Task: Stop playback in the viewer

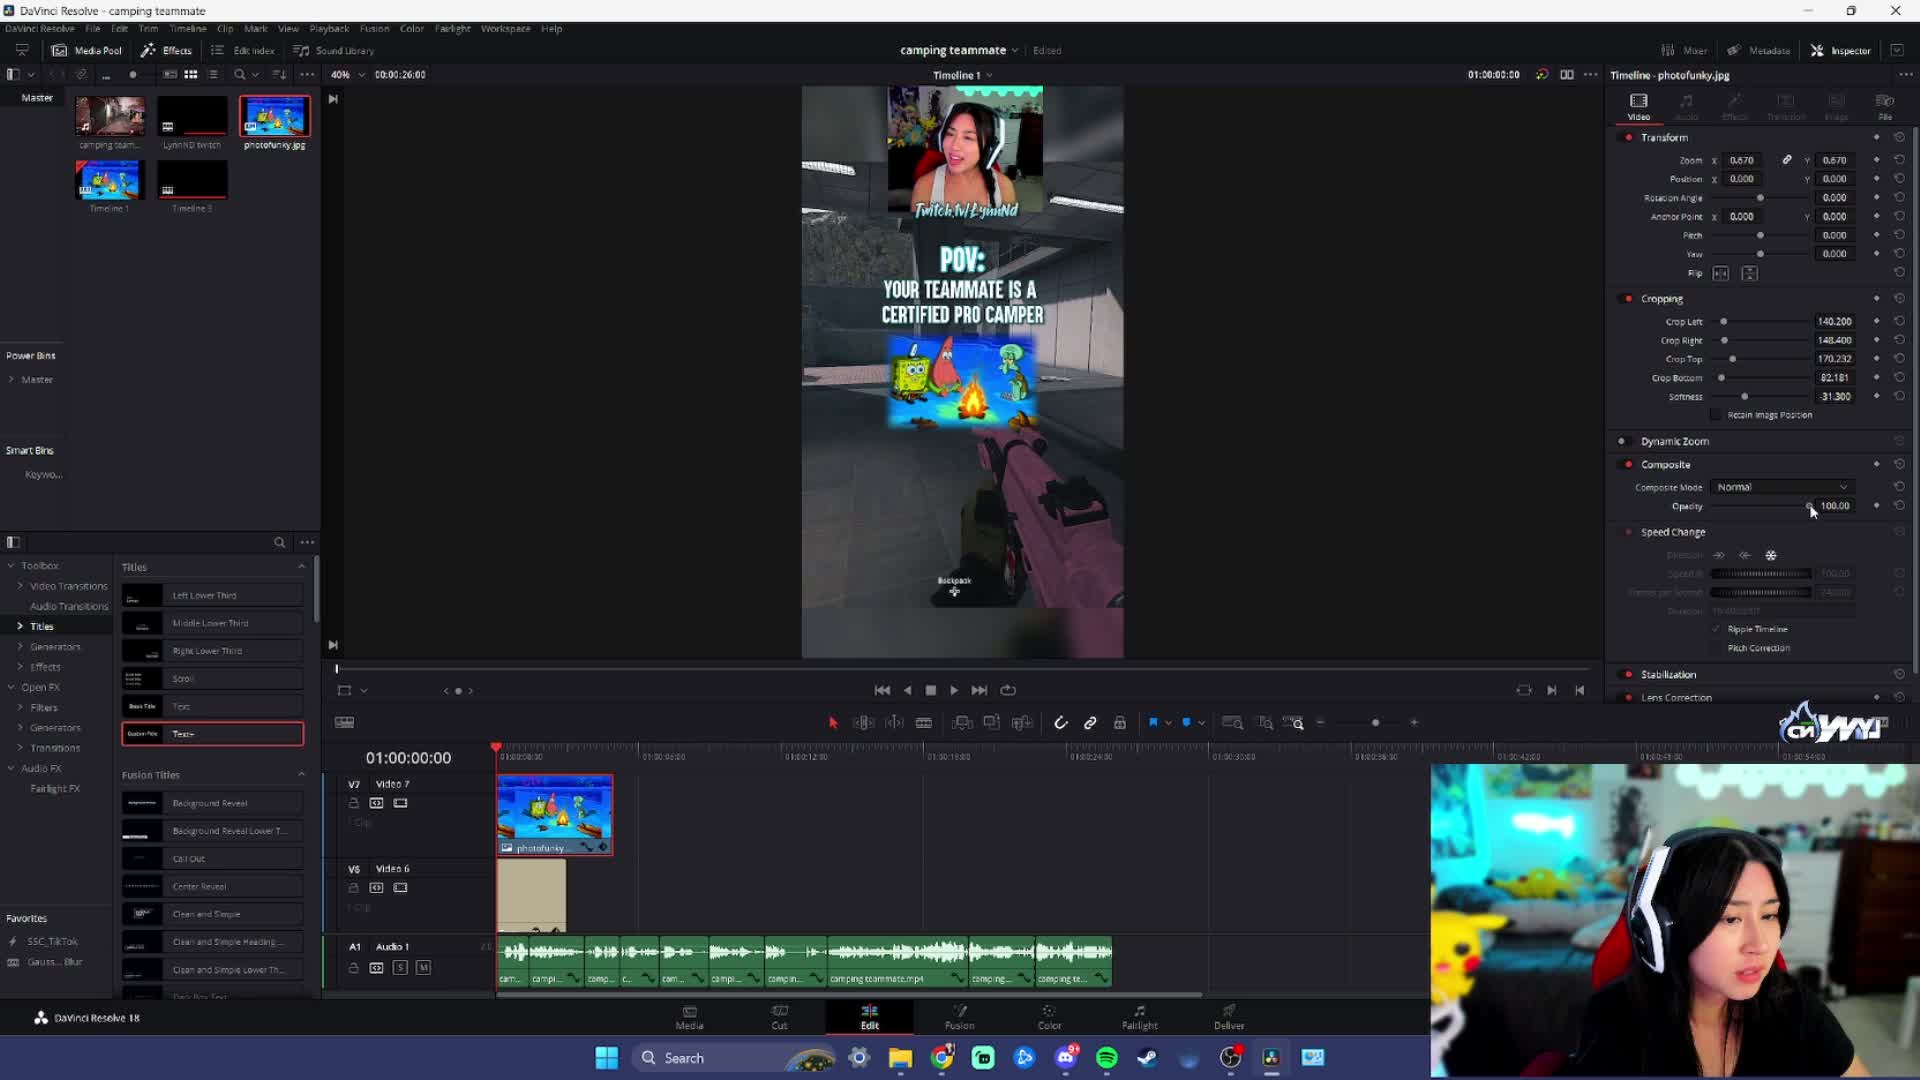Action: point(931,690)
